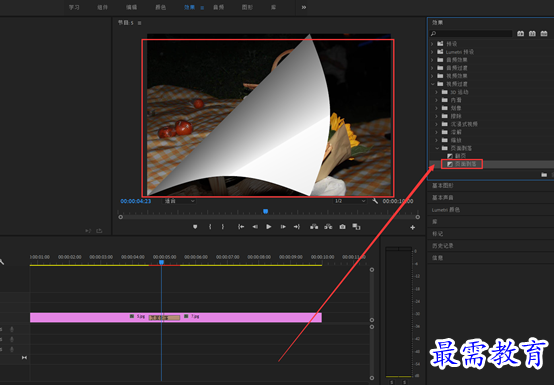The image size is (554, 385).
Task: Click the timeline blue playhead marker
Action: pyautogui.click(x=161, y=262)
